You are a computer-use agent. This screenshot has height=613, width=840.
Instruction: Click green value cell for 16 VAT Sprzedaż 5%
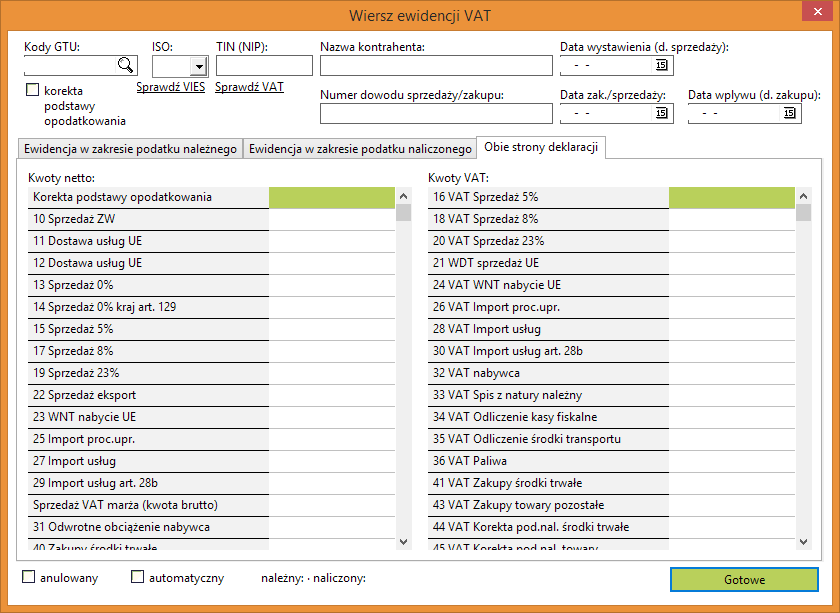point(732,197)
